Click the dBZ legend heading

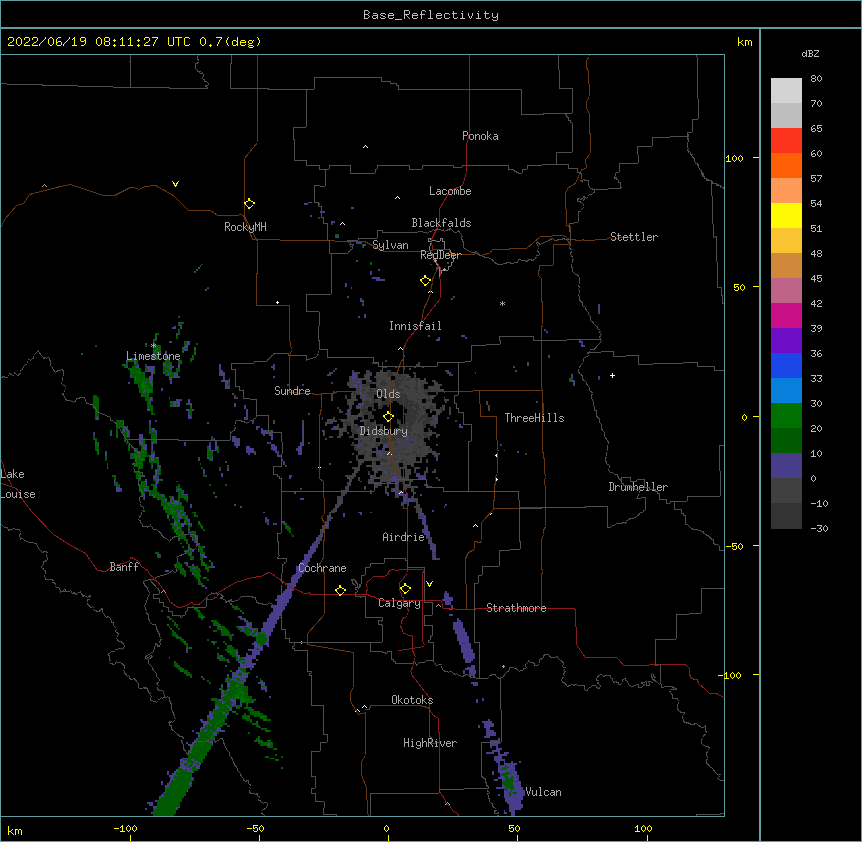click(810, 54)
